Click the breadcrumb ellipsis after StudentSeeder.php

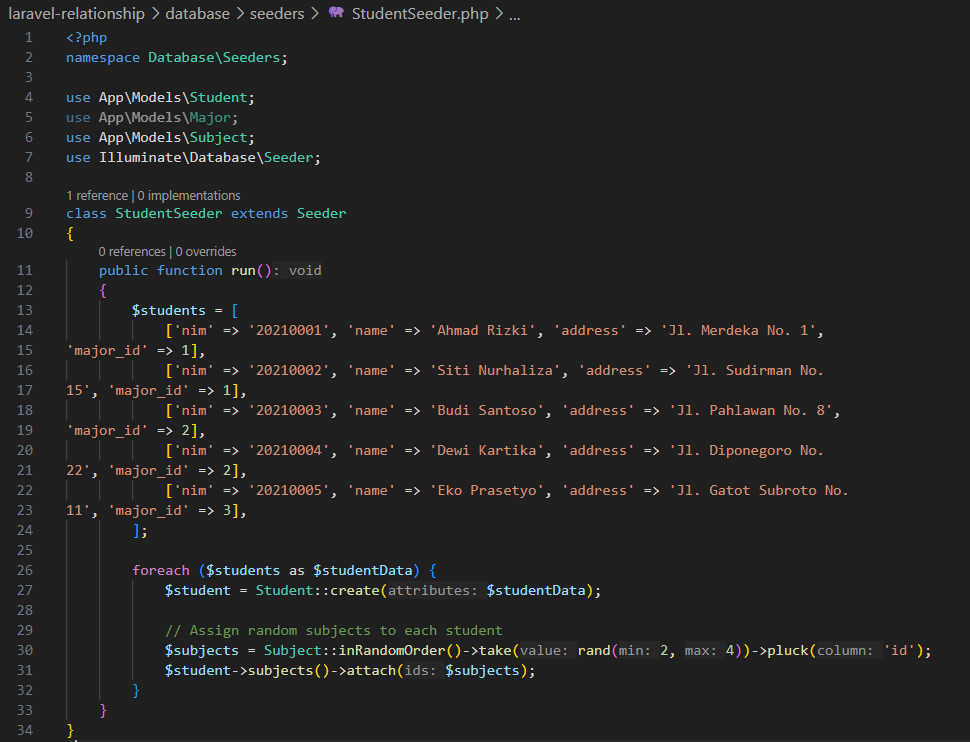coord(514,15)
